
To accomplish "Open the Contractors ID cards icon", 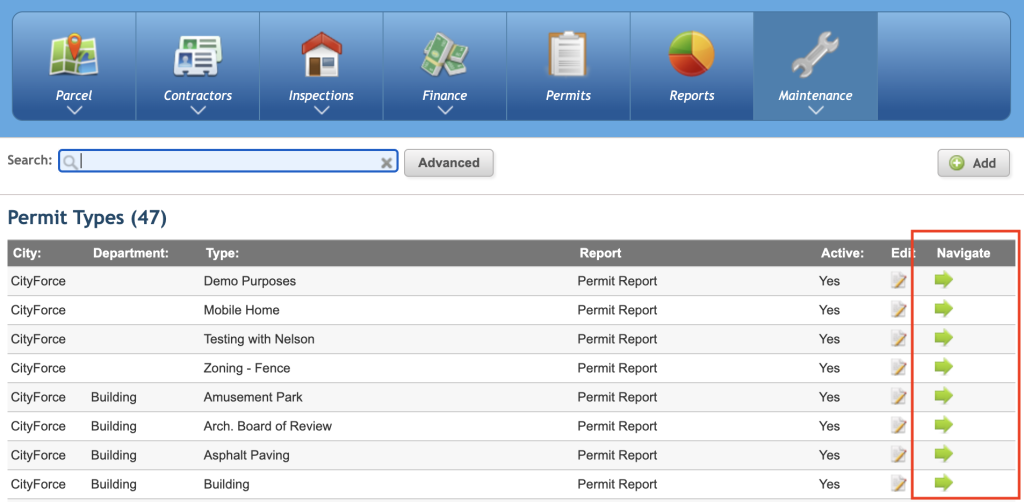I will click(x=197, y=55).
